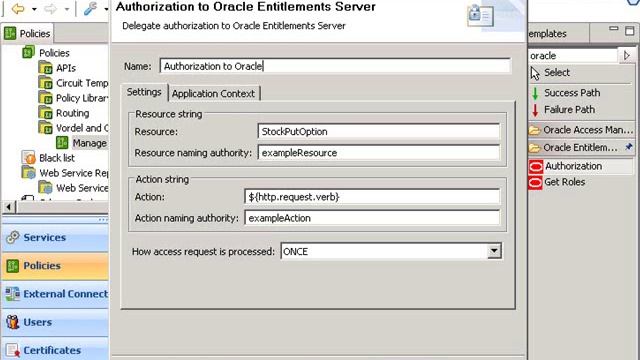Click the Name input field

[x=335, y=66]
